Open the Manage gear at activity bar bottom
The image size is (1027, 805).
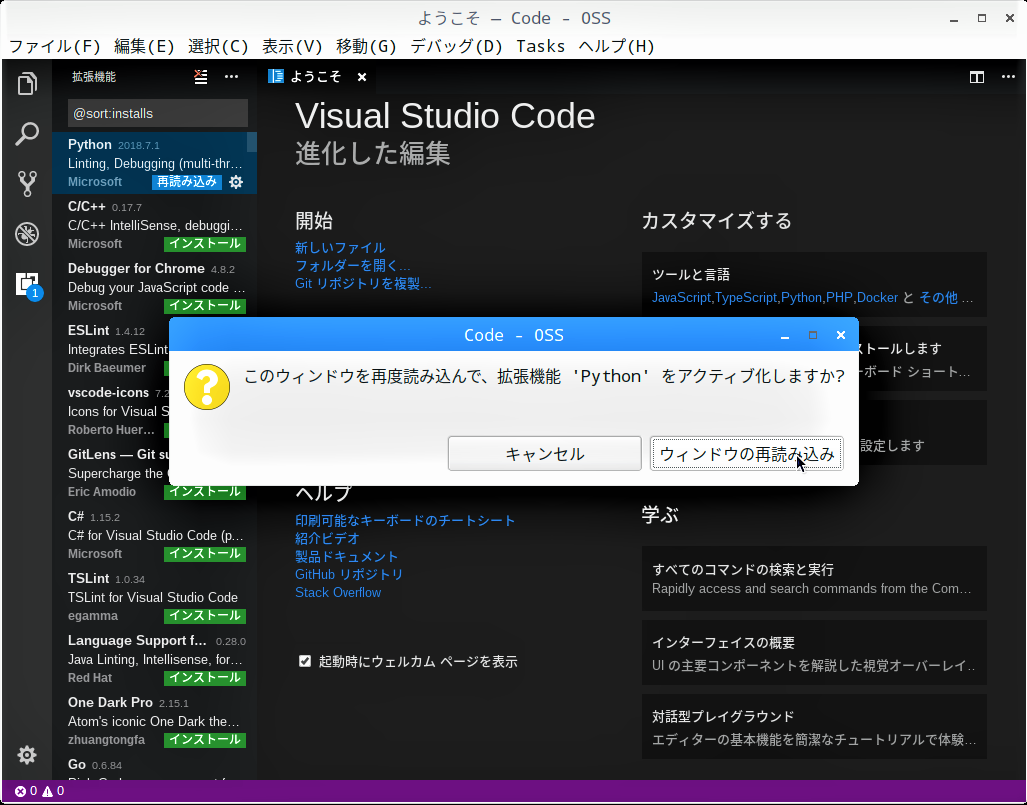[27, 755]
